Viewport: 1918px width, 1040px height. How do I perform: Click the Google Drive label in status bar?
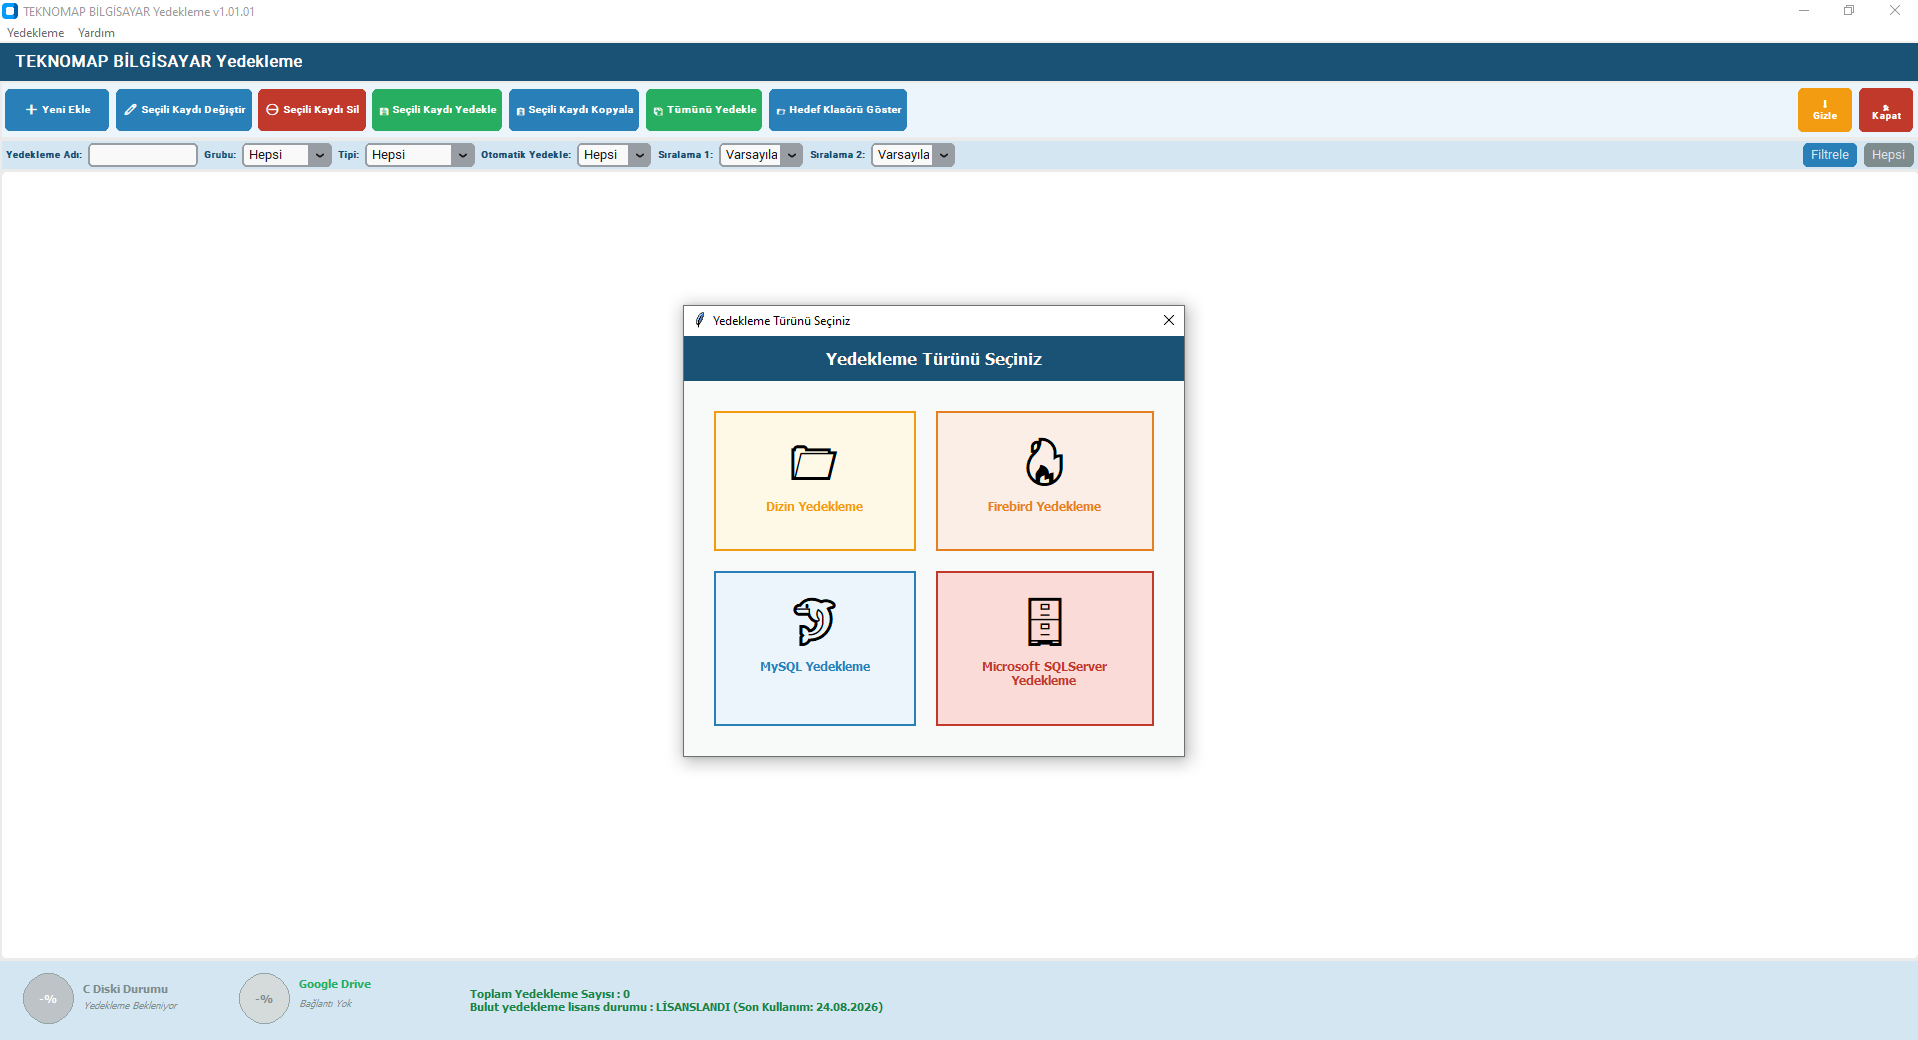334,984
